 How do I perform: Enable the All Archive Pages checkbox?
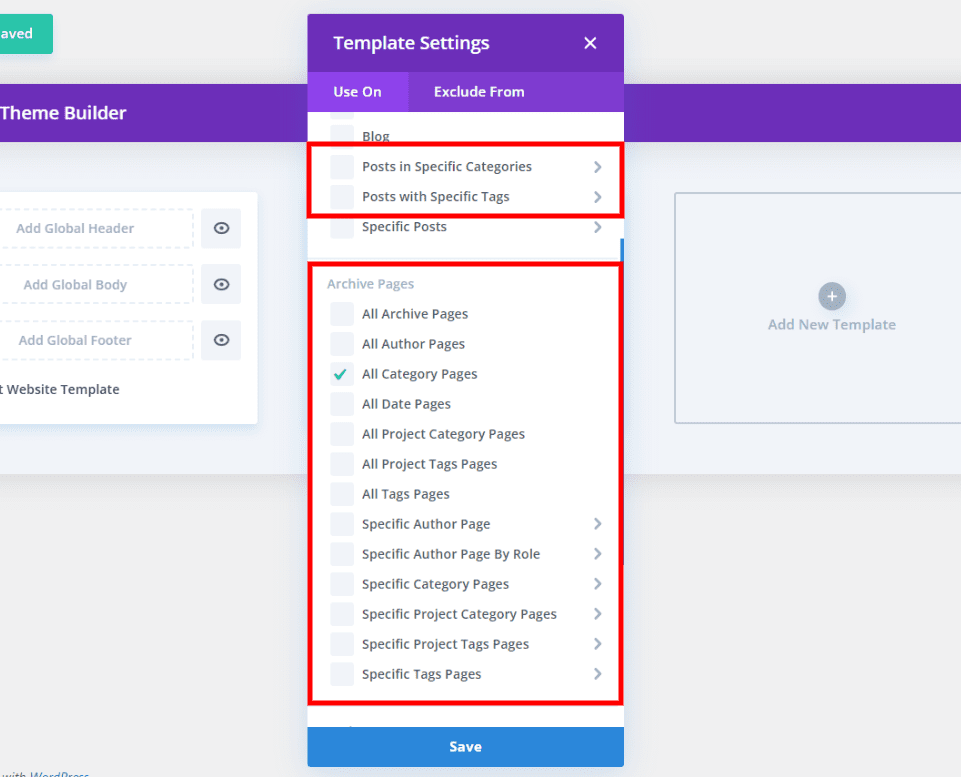[x=340, y=313]
